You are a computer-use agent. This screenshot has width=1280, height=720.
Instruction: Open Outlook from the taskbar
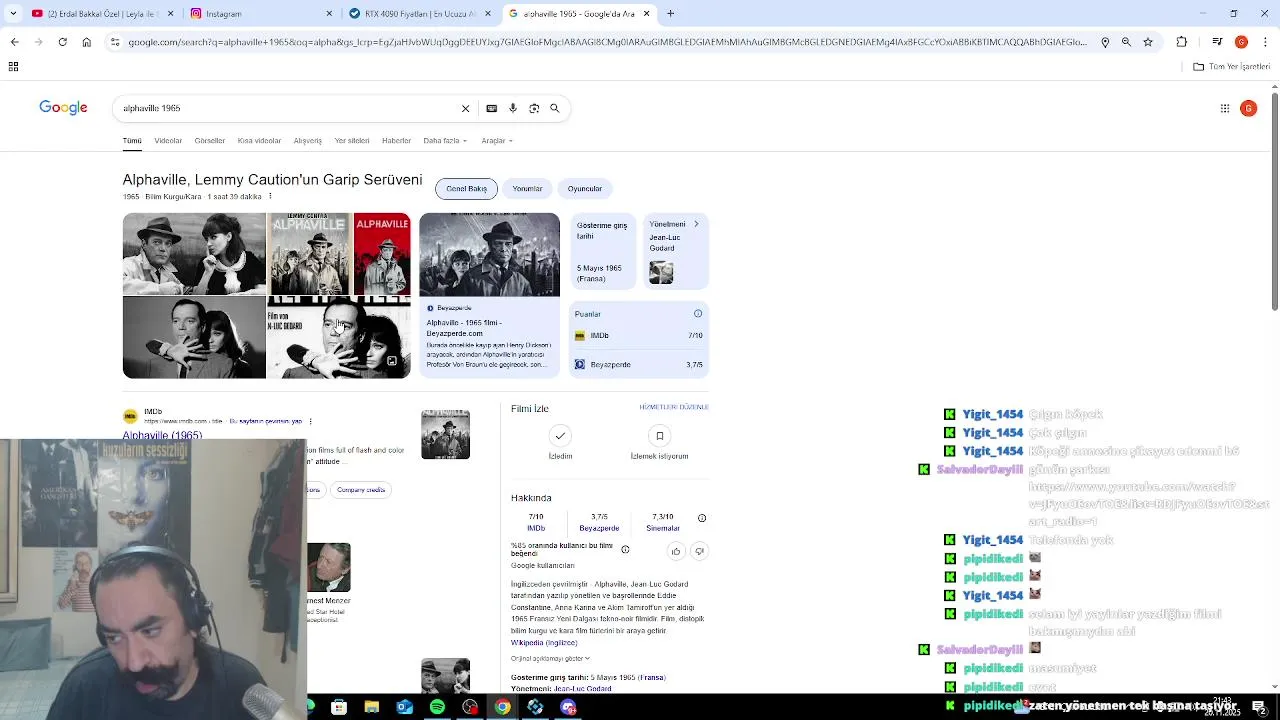pyautogui.click(x=404, y=707)
